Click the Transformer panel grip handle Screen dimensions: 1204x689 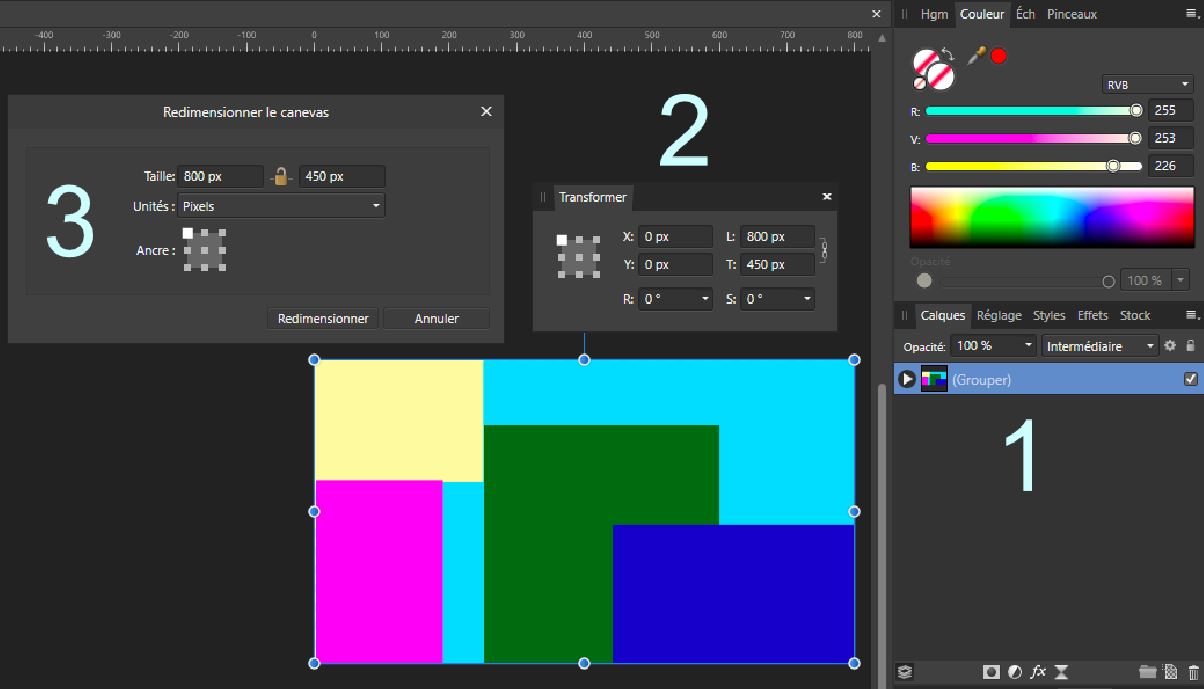click(x=543, y=197)
